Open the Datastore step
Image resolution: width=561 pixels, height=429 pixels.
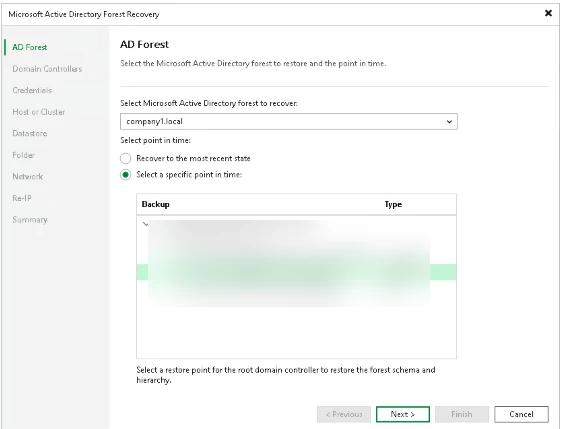pos(30,133)
